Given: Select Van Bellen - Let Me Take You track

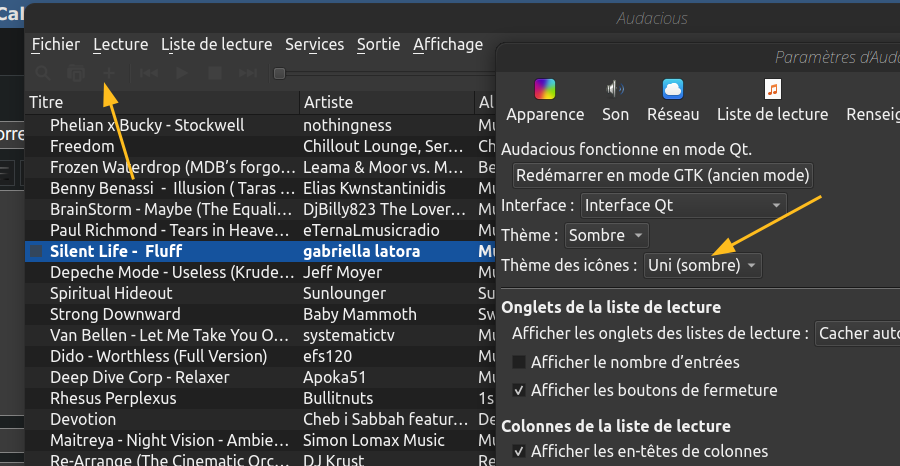Looking at the screenshot, I should 169,335.
